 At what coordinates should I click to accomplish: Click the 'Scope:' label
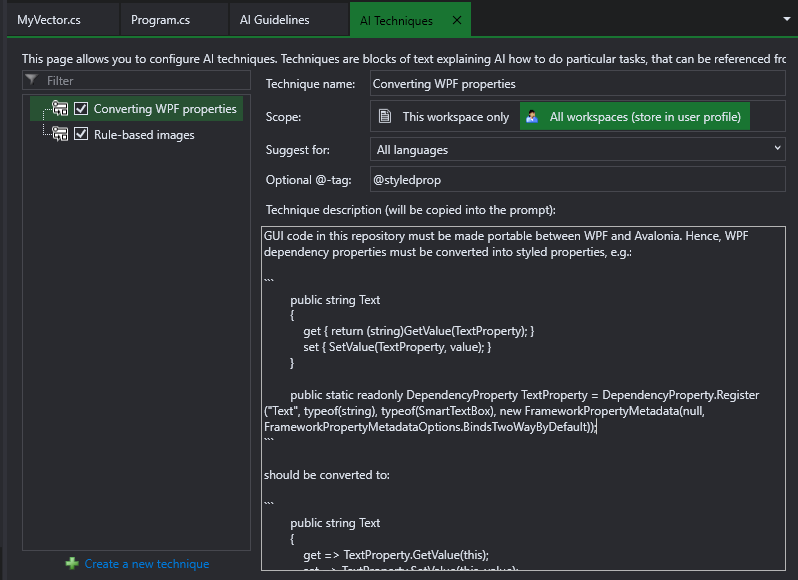tap(283, 117)
